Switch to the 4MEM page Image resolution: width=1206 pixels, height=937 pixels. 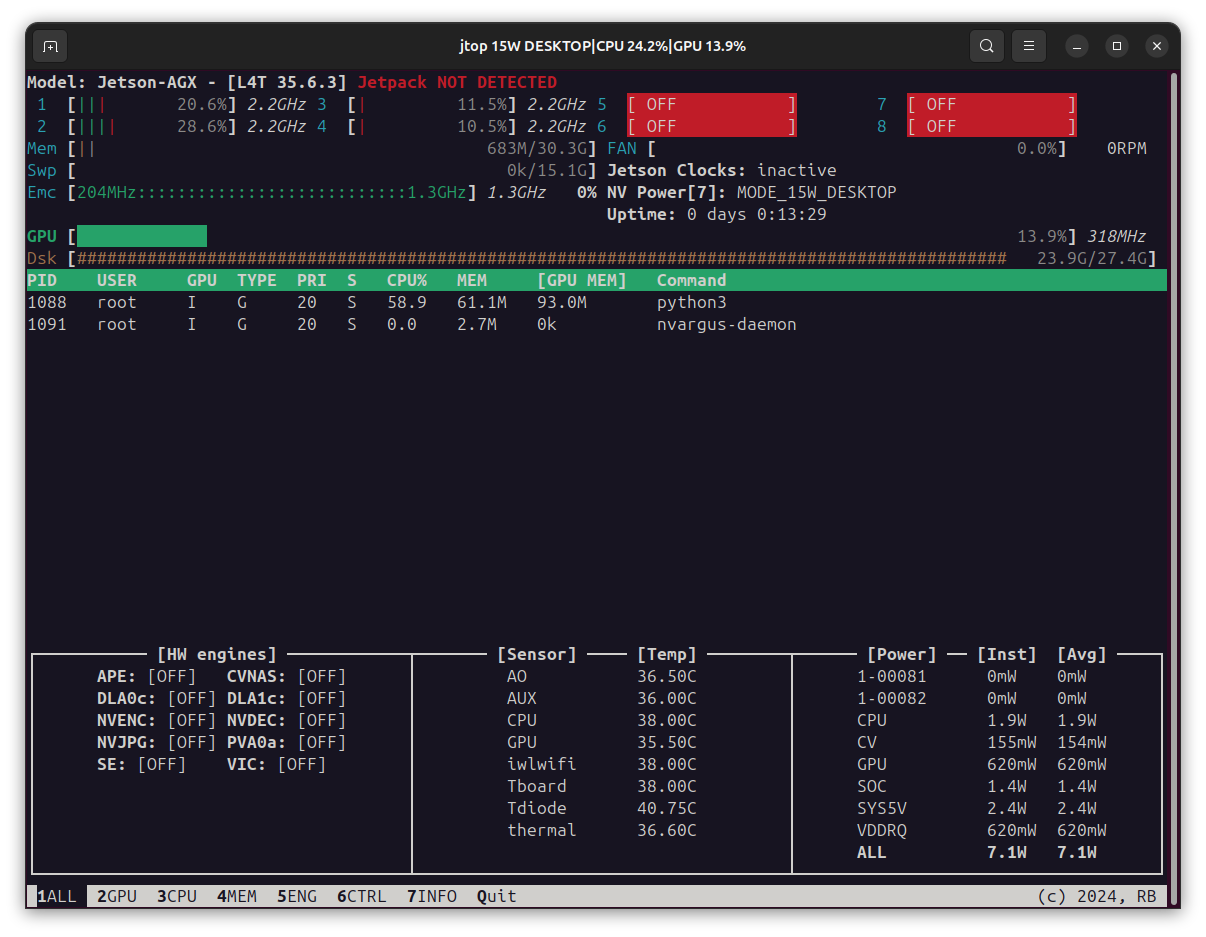coord(237,896)
